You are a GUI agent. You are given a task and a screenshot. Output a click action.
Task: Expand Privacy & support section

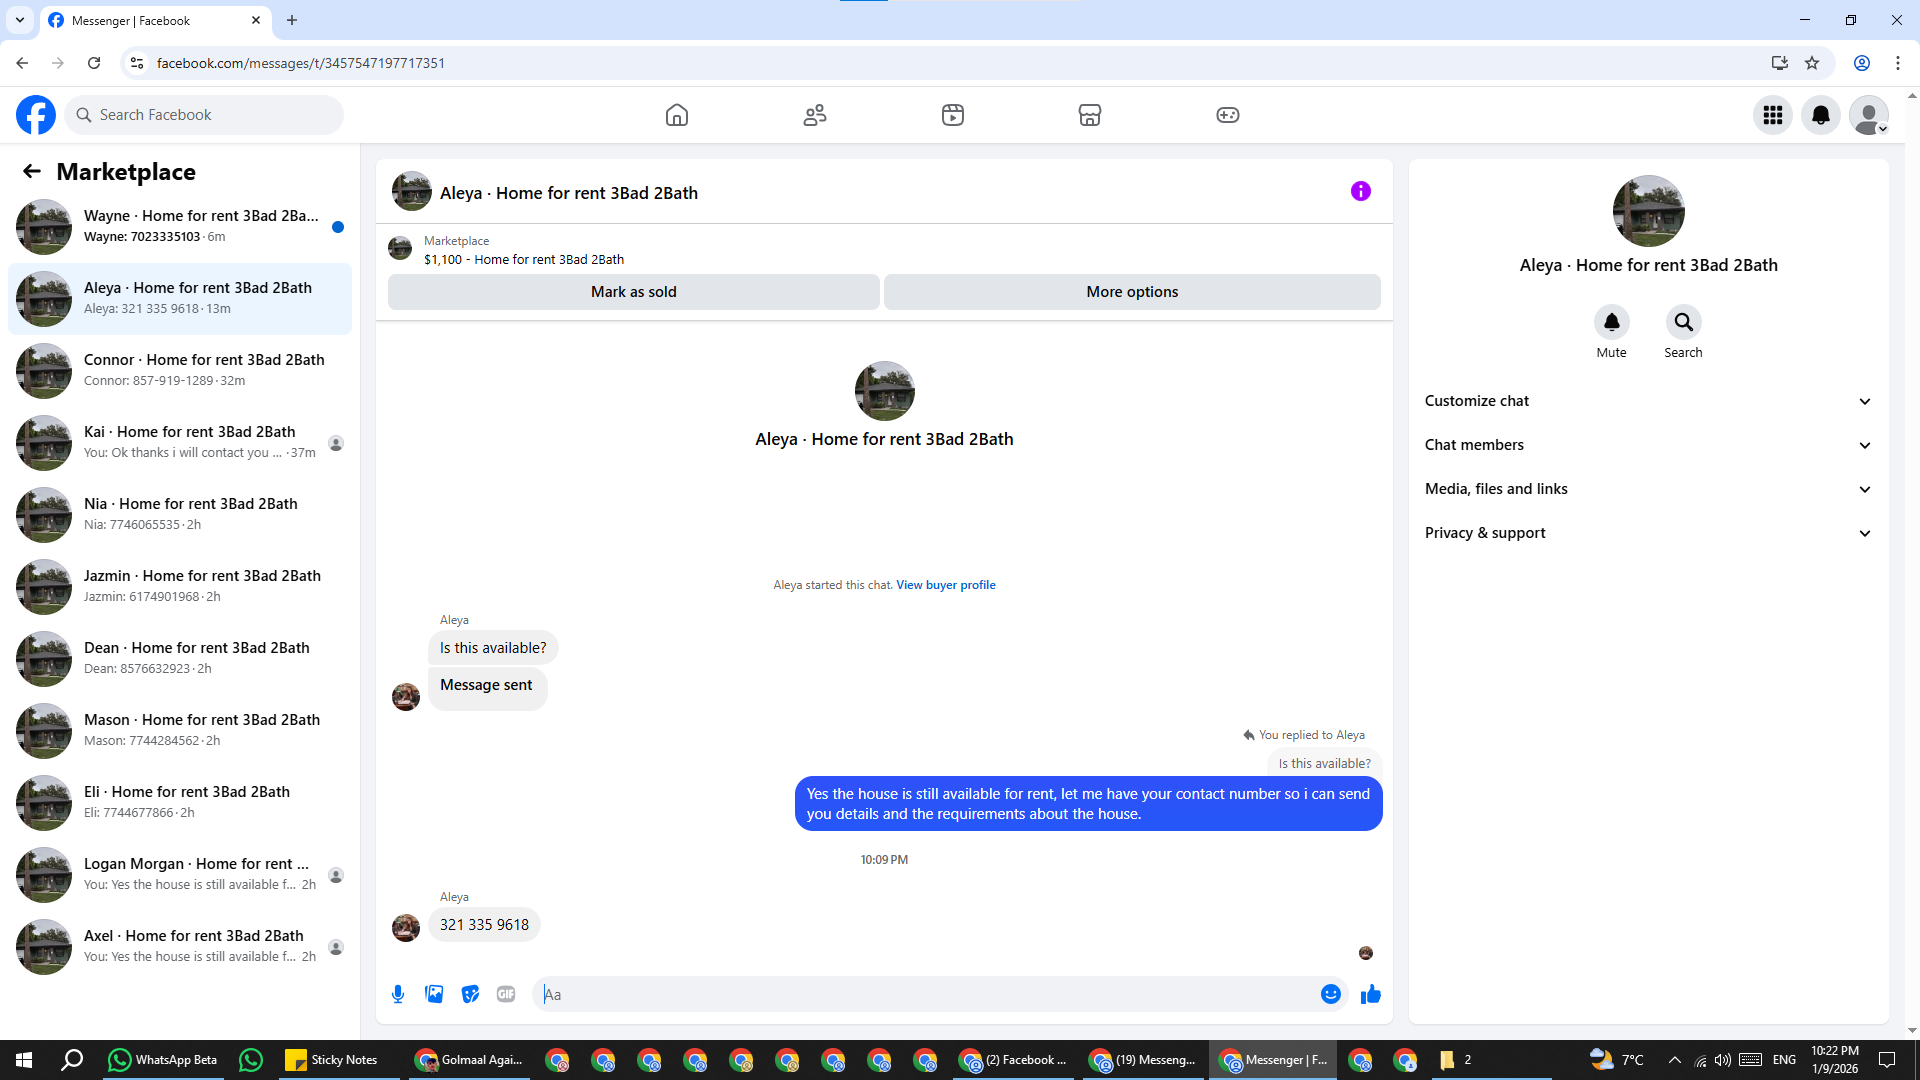pyautogui.click(x=1647, y=533)
